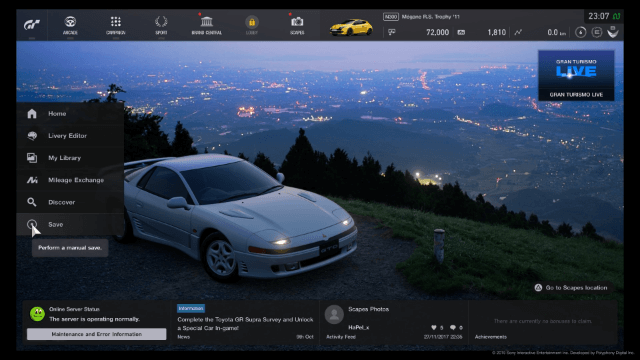Click Go to Scapes location
Image resolution: width=640 pixels, height=360 pixels.
click(x=571, y=288)
